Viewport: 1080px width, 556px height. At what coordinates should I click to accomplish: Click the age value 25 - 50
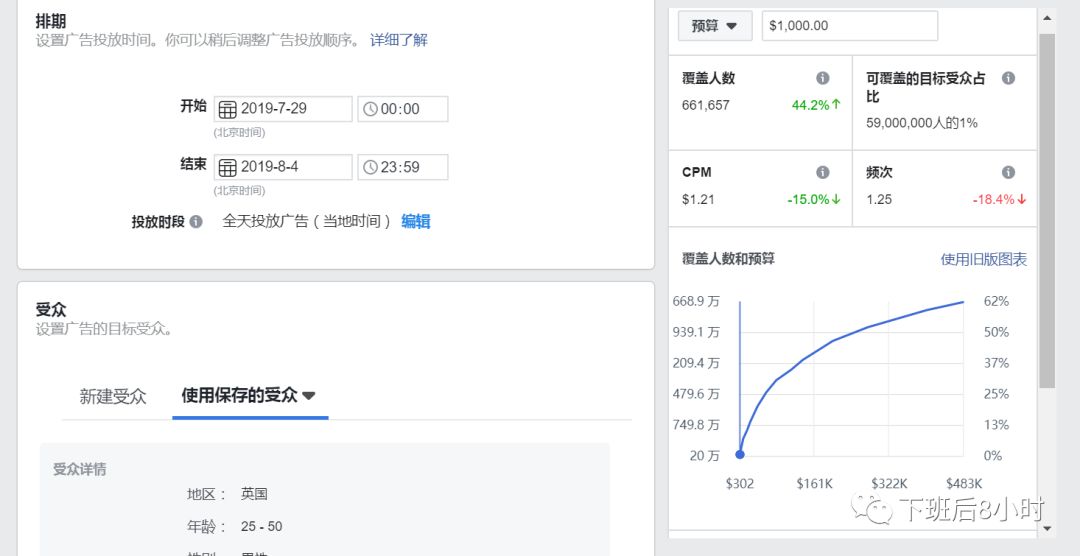click(262, 527)
